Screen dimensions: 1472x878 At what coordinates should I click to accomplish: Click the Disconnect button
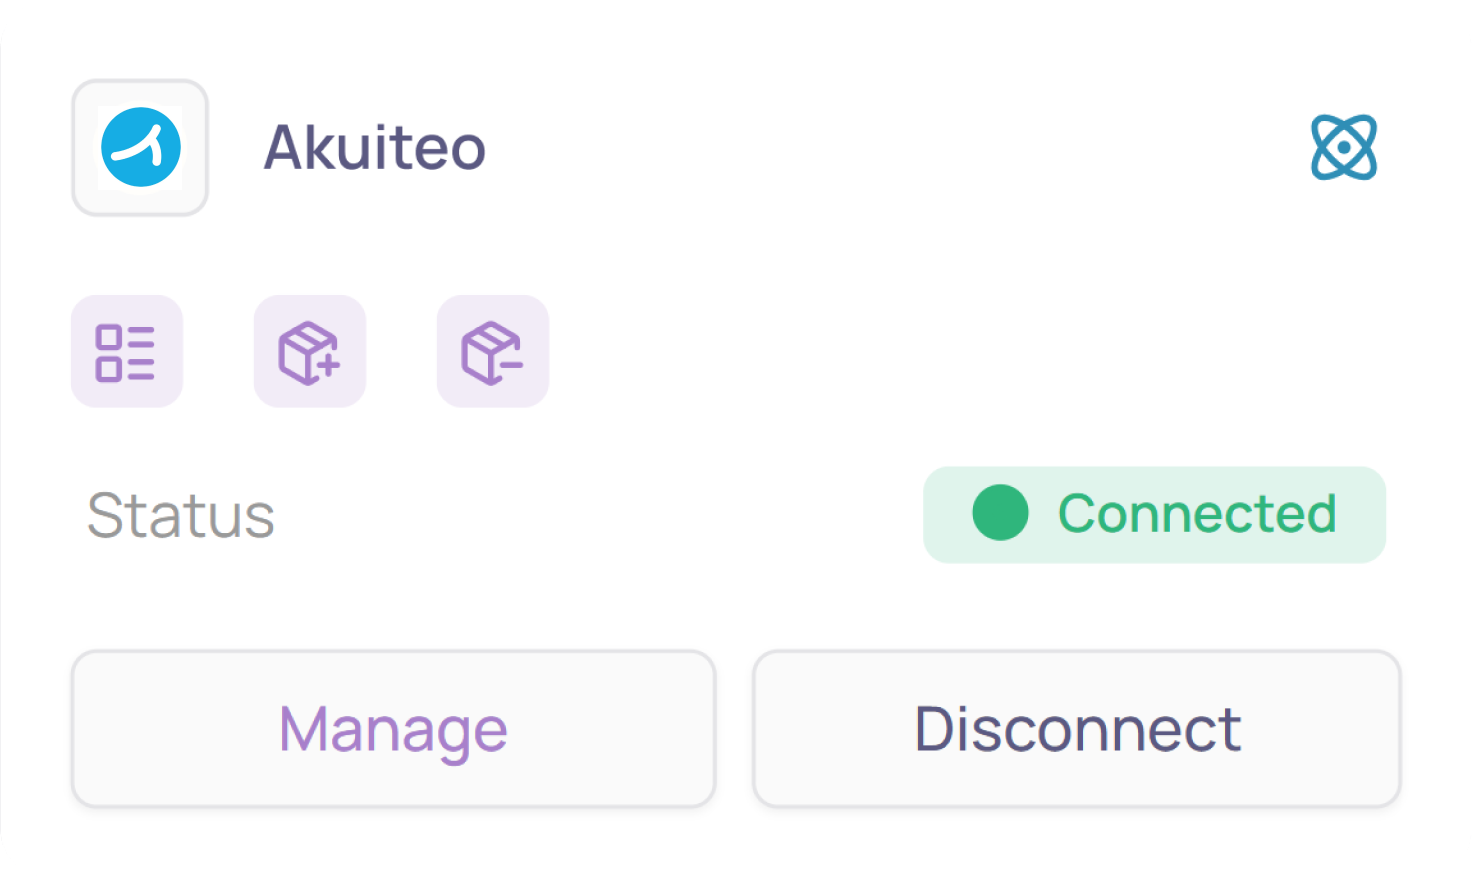tap(1076, 728)
